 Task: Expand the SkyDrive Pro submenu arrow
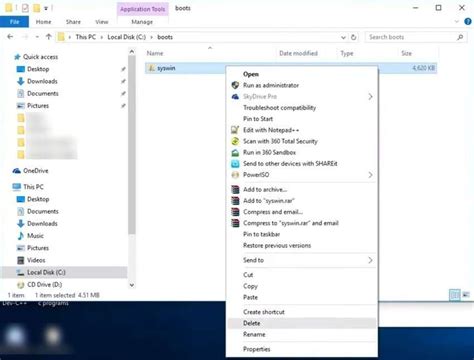(x=370, y=97)
